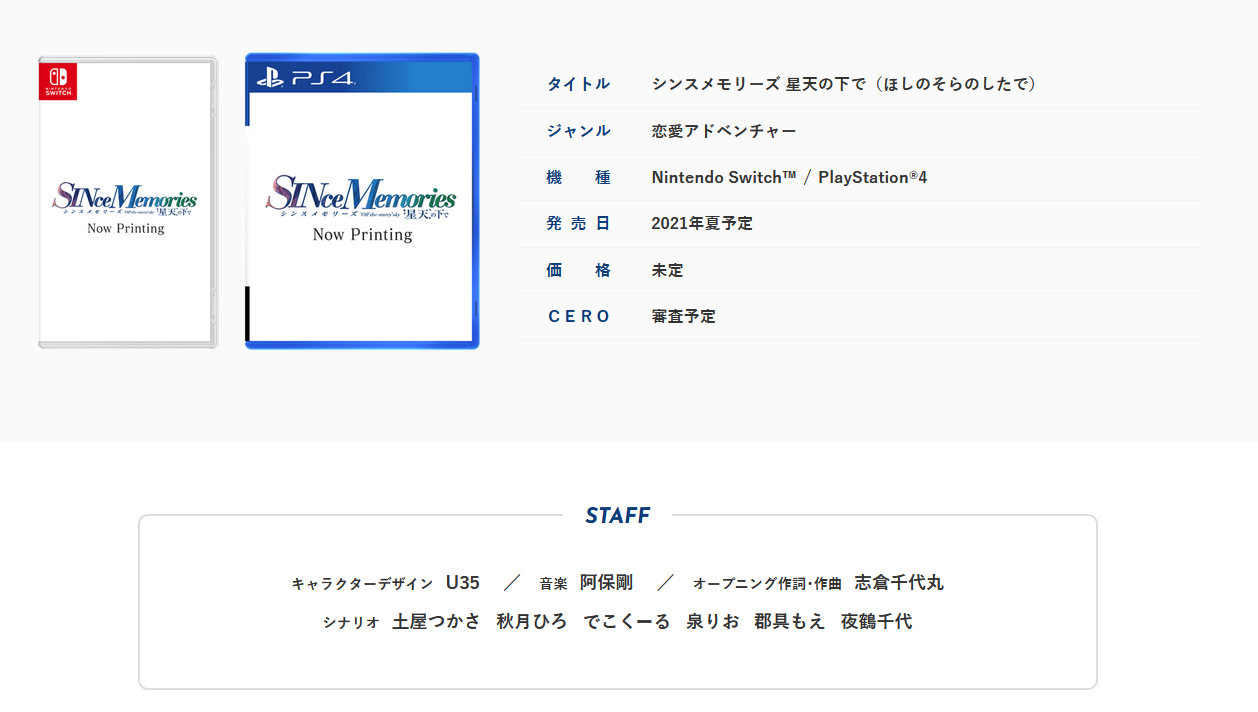Image resolution: width=1258 pixels, height=712 pixels.
Task: Click the SINce Memories logo on Switch cover
Action: 125,199
